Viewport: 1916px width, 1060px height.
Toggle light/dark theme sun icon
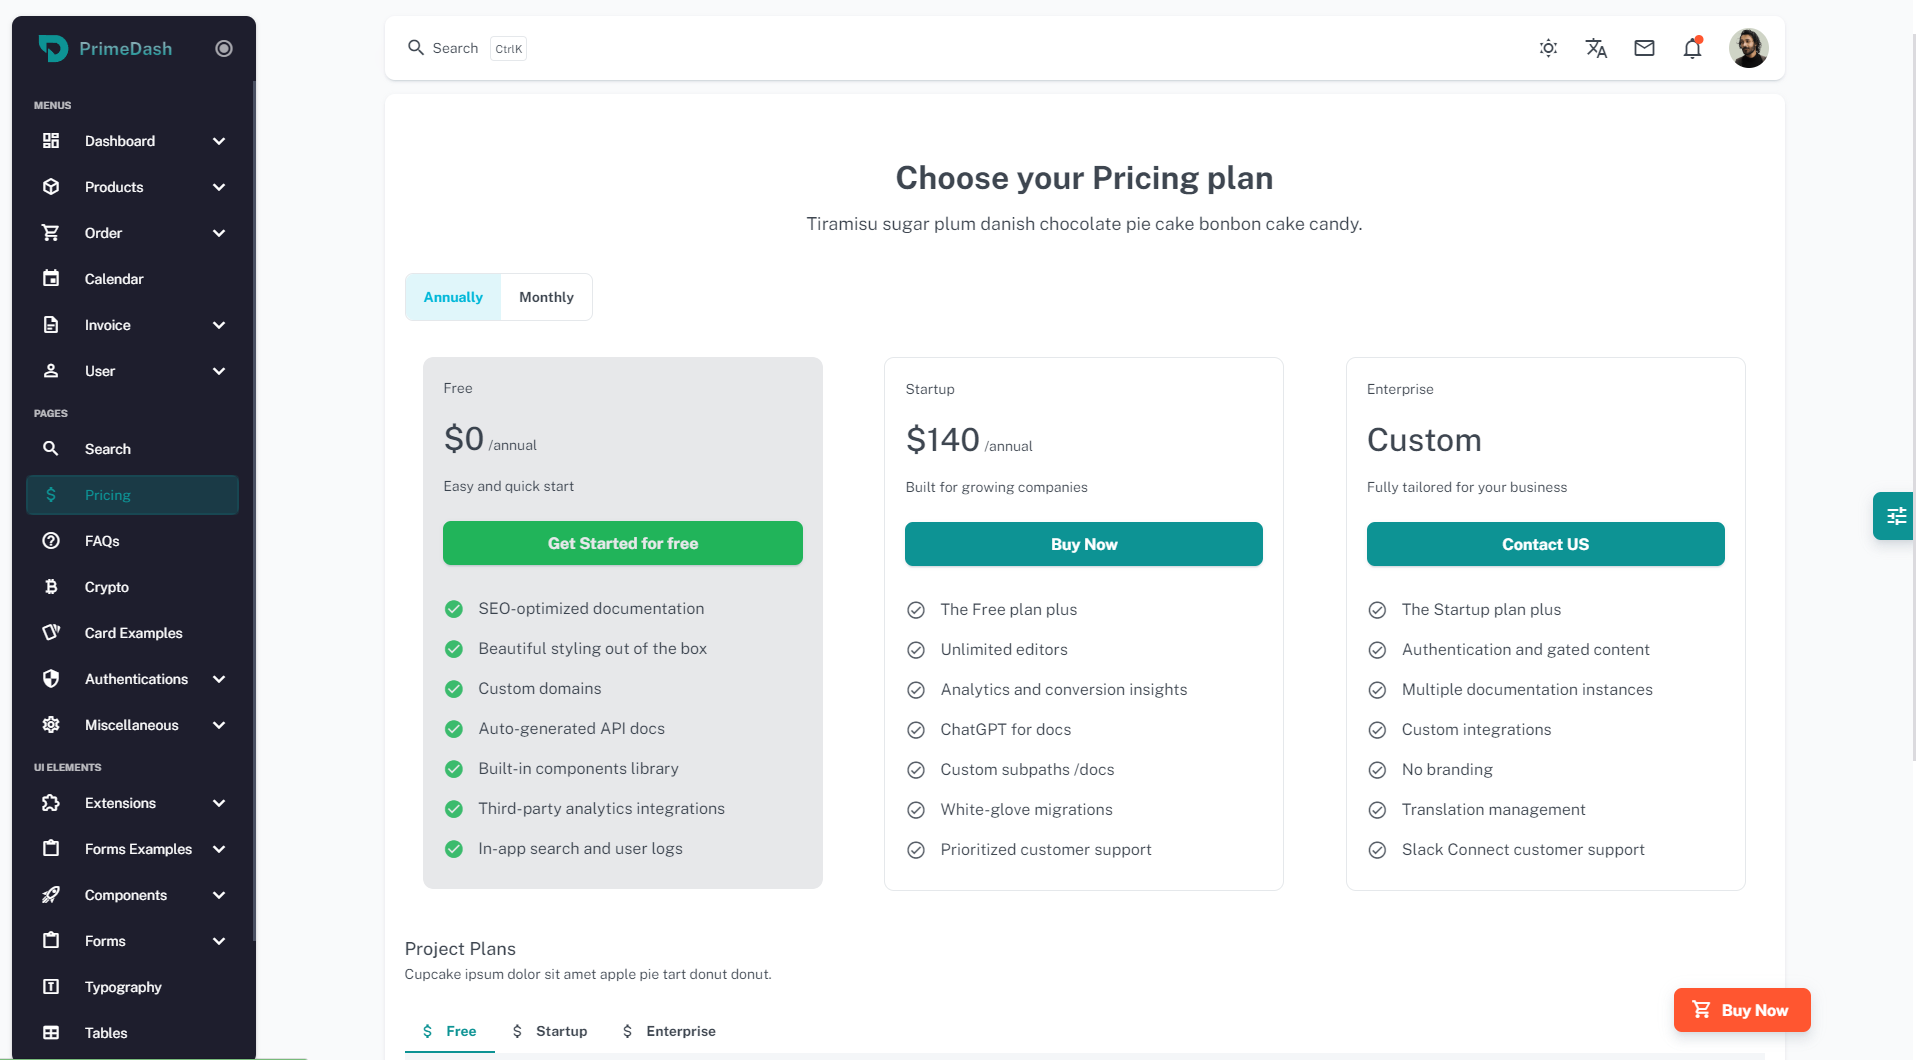tap(1548, 48)
